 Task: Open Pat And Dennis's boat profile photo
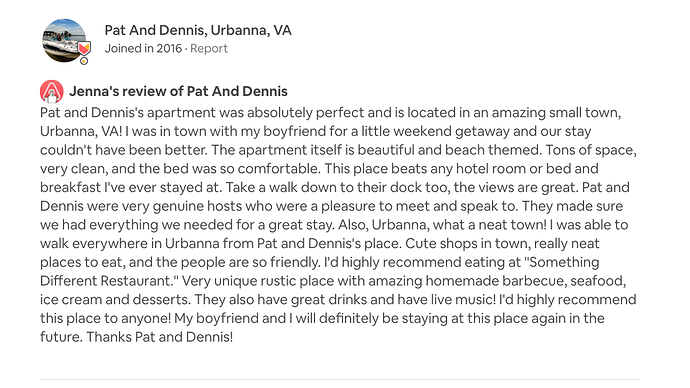(64, 40)
